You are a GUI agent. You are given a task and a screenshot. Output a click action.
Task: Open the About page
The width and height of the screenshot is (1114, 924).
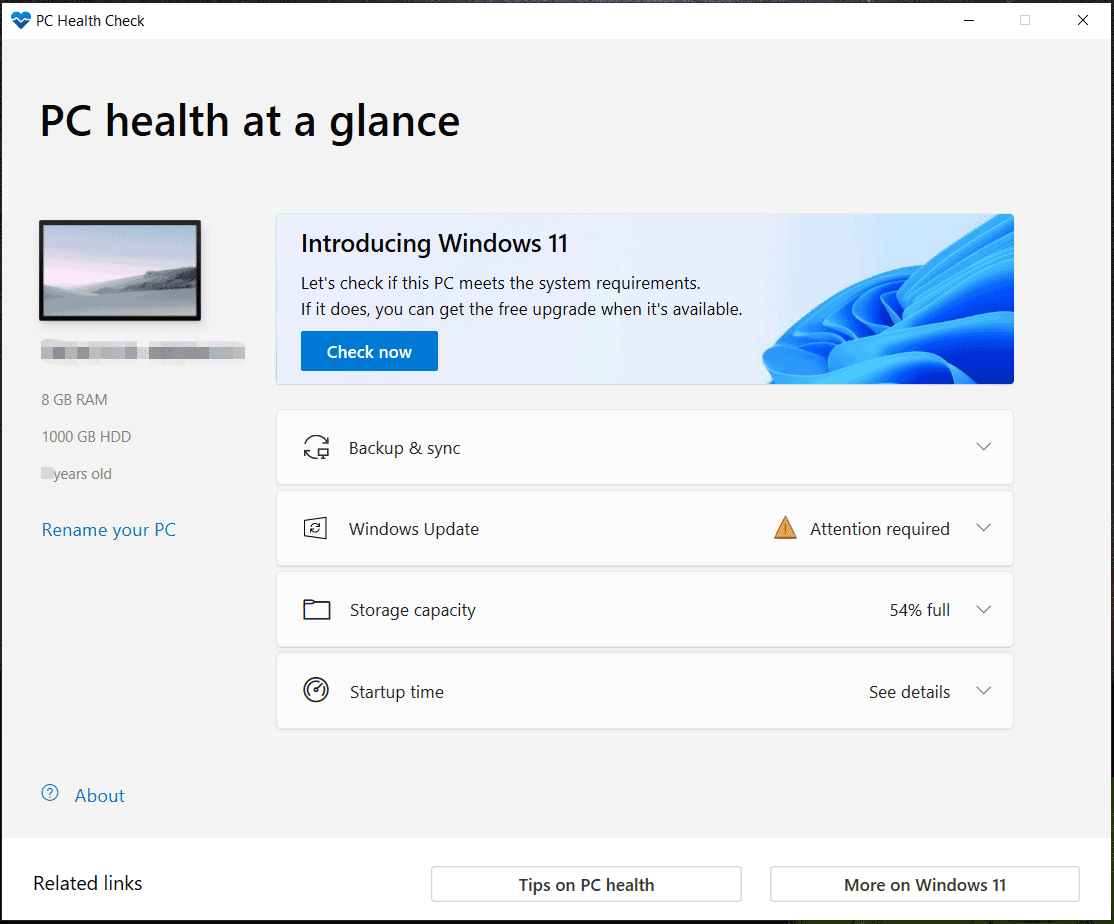pyautogui.click(x=99, y=795)
